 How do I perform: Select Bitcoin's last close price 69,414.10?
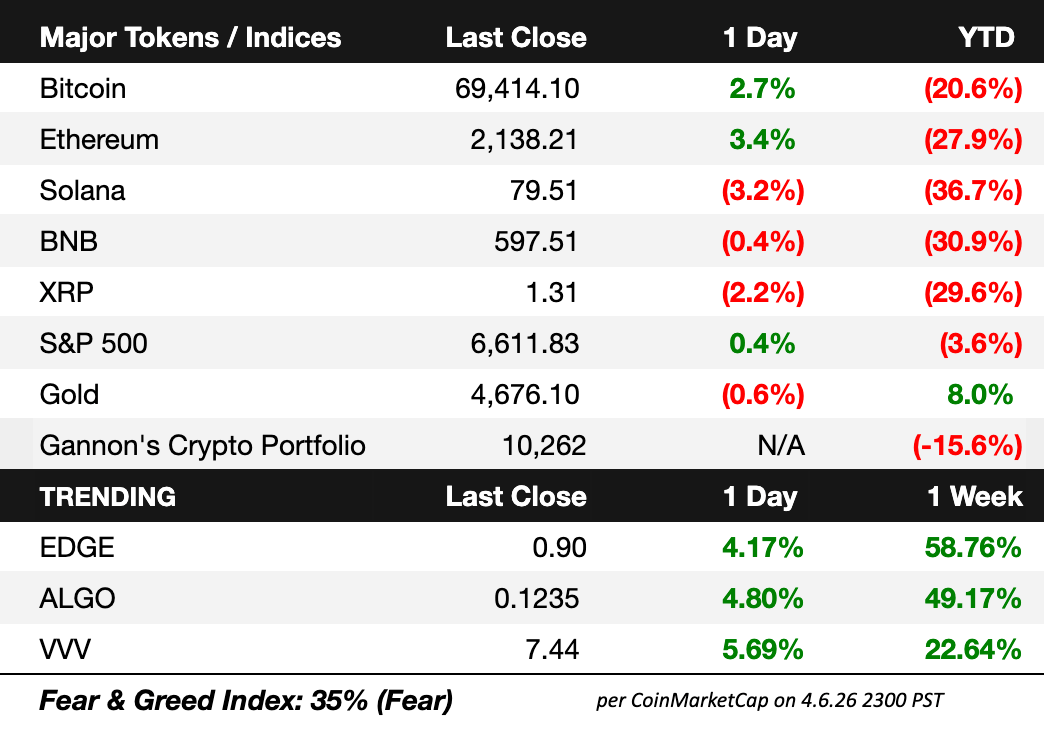click(x=517, y=89)
